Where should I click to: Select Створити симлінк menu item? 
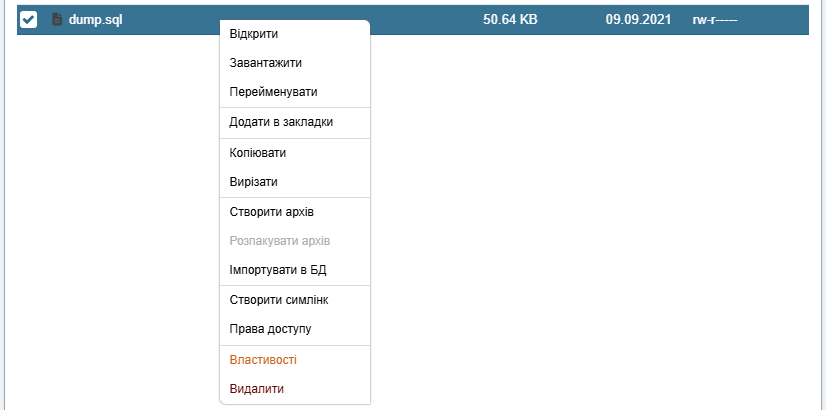point(279,300)
